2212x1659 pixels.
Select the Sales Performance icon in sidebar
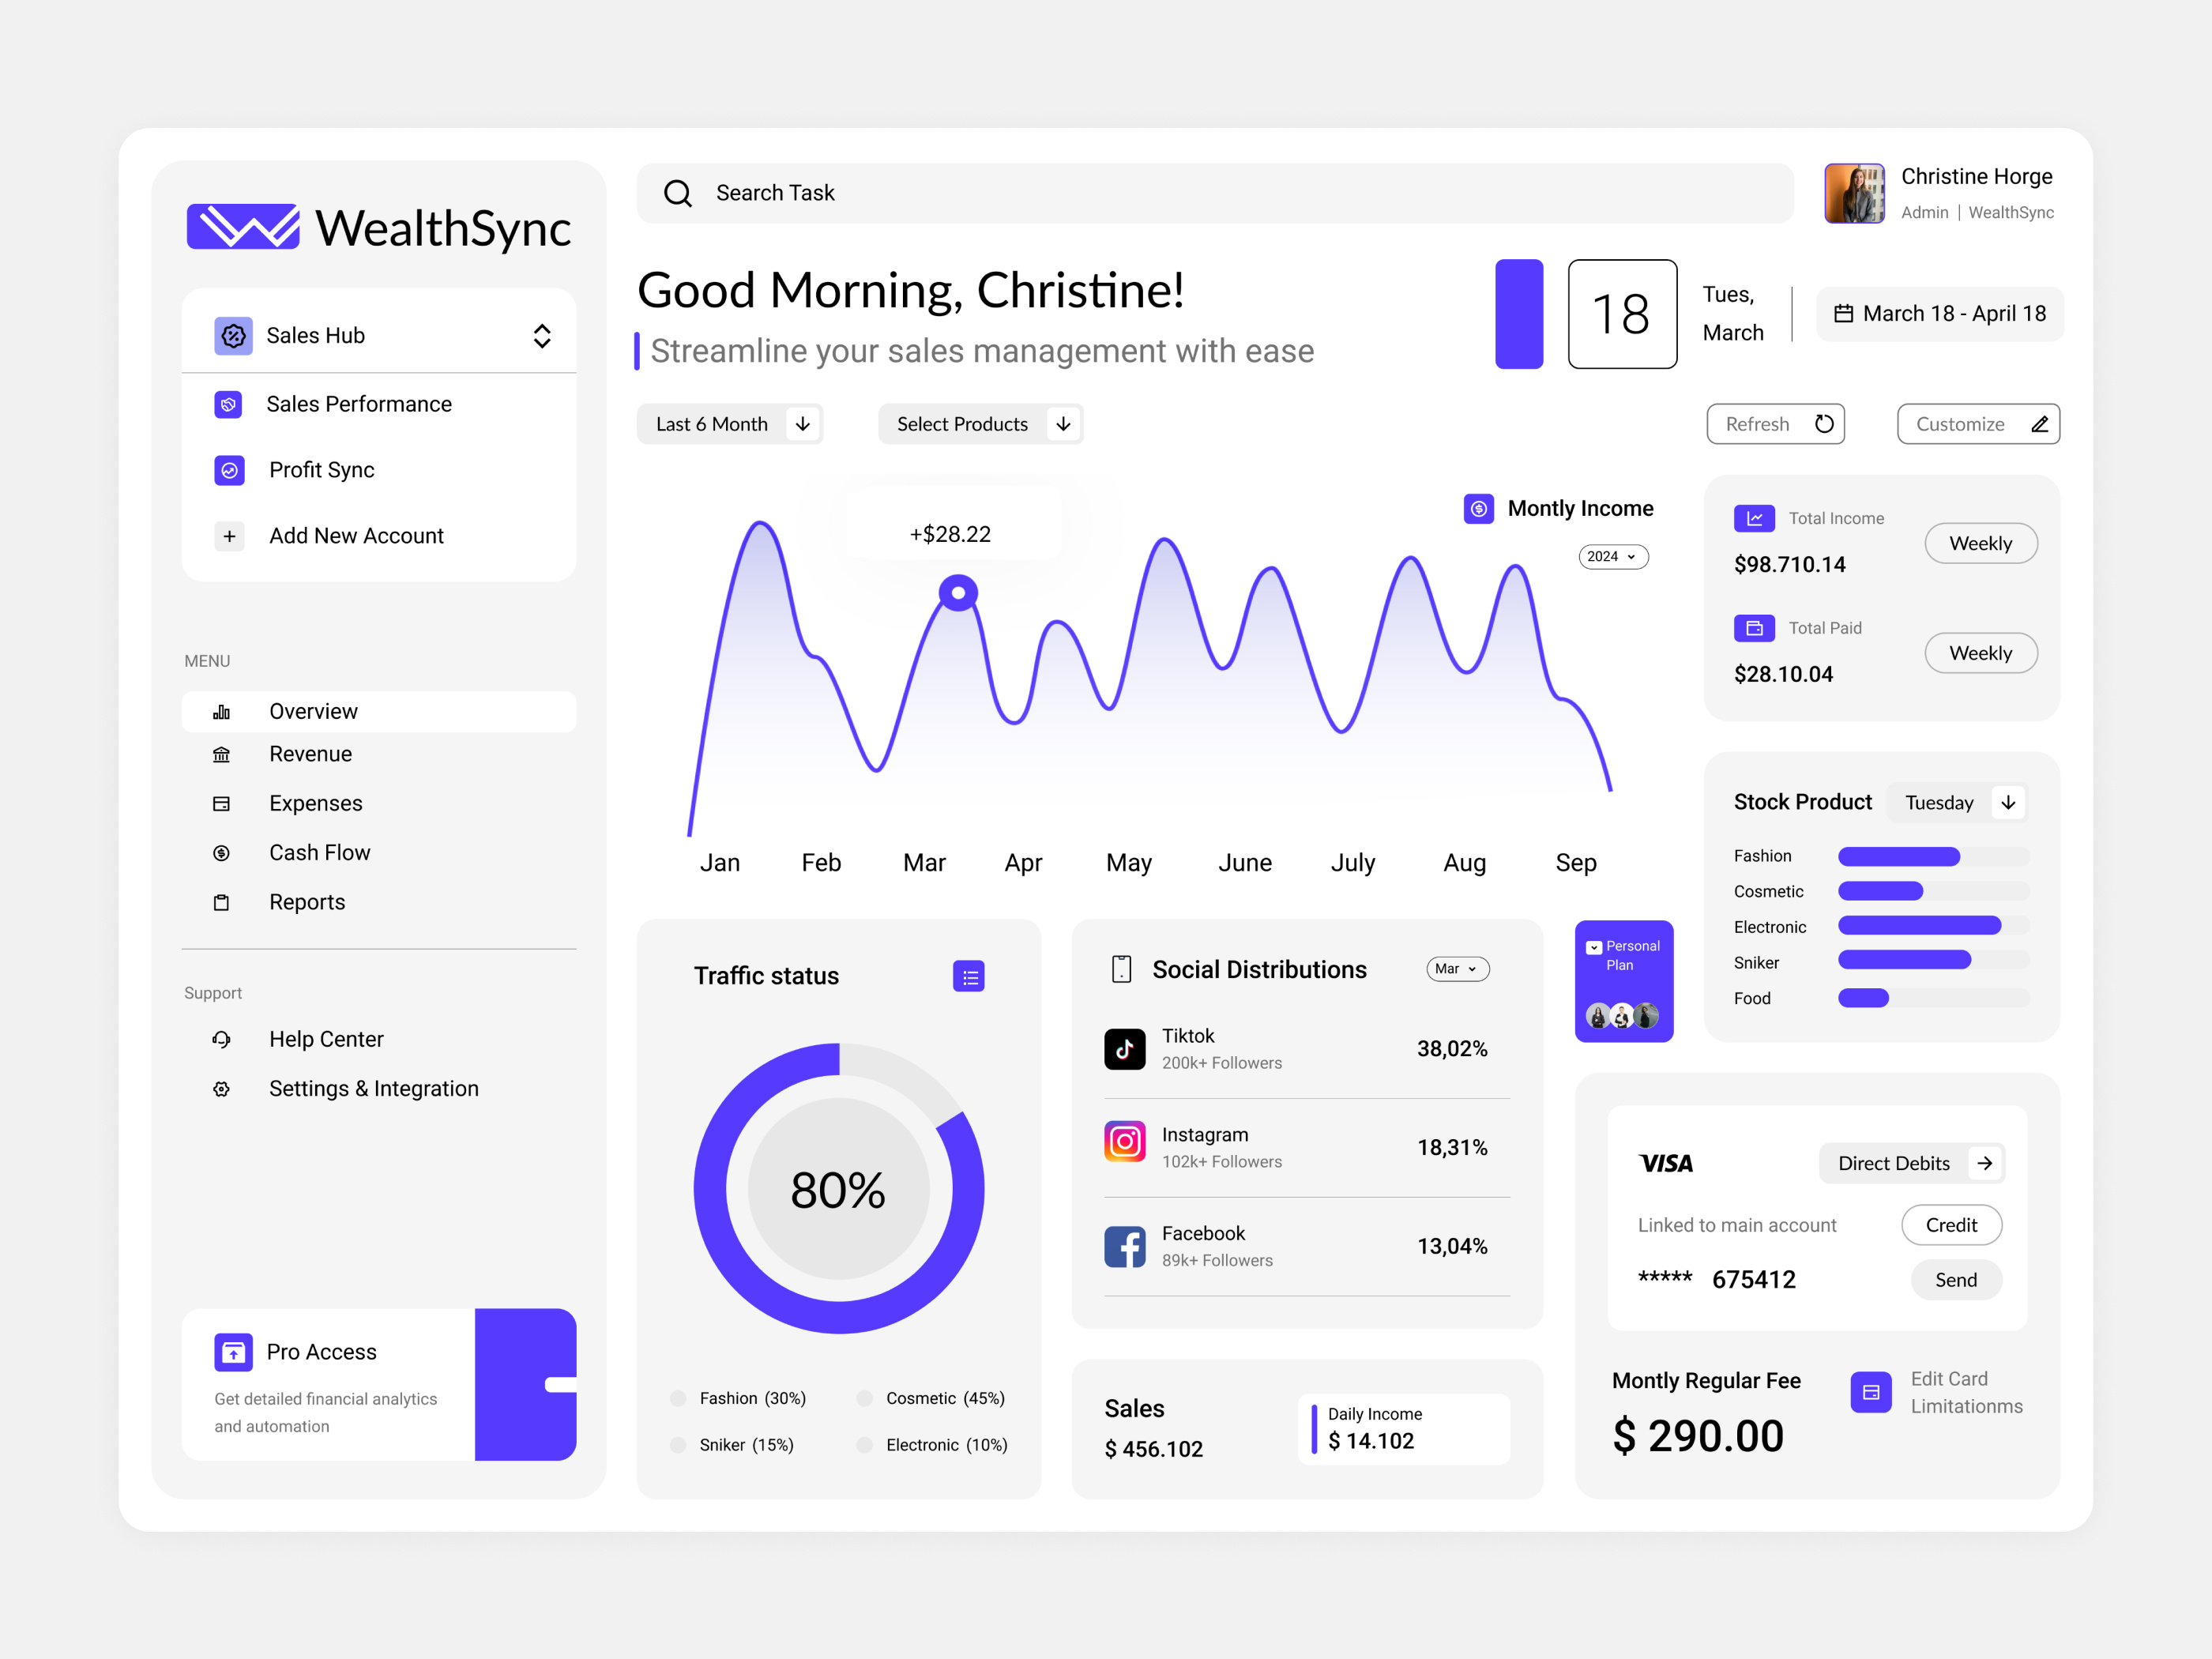tap(230, 404)
